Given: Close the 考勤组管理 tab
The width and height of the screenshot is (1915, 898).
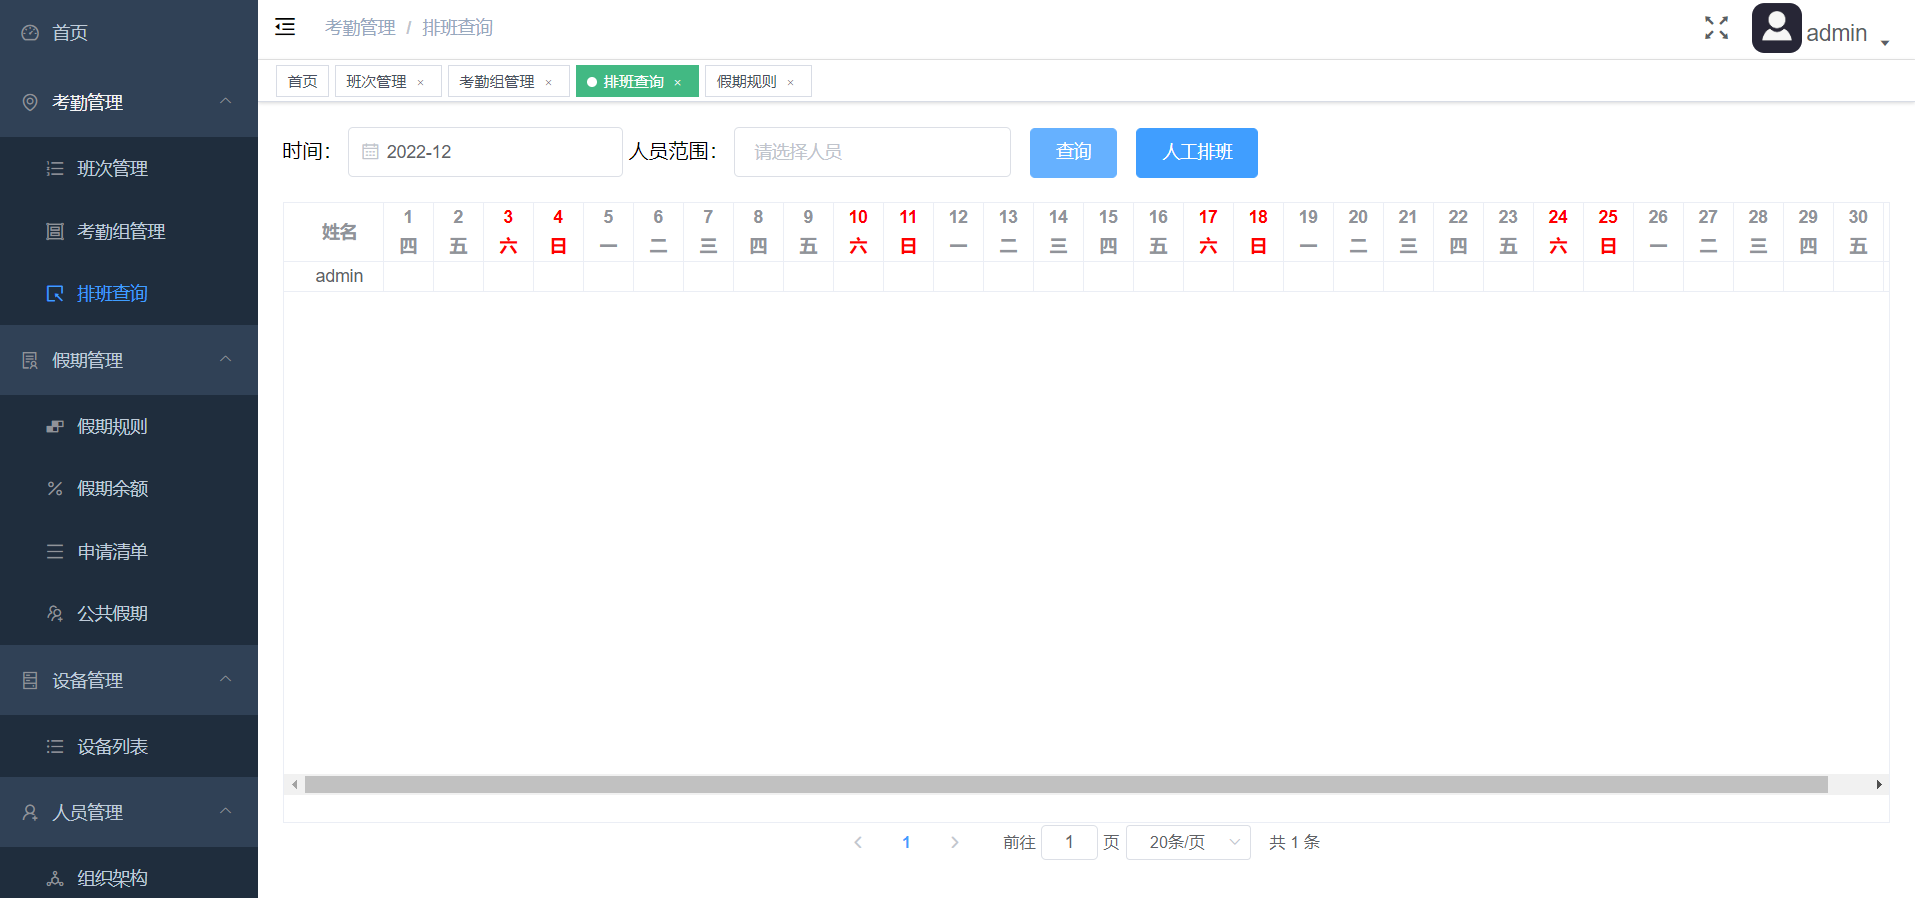Looking at the screenshot, I should pos(549,82).
